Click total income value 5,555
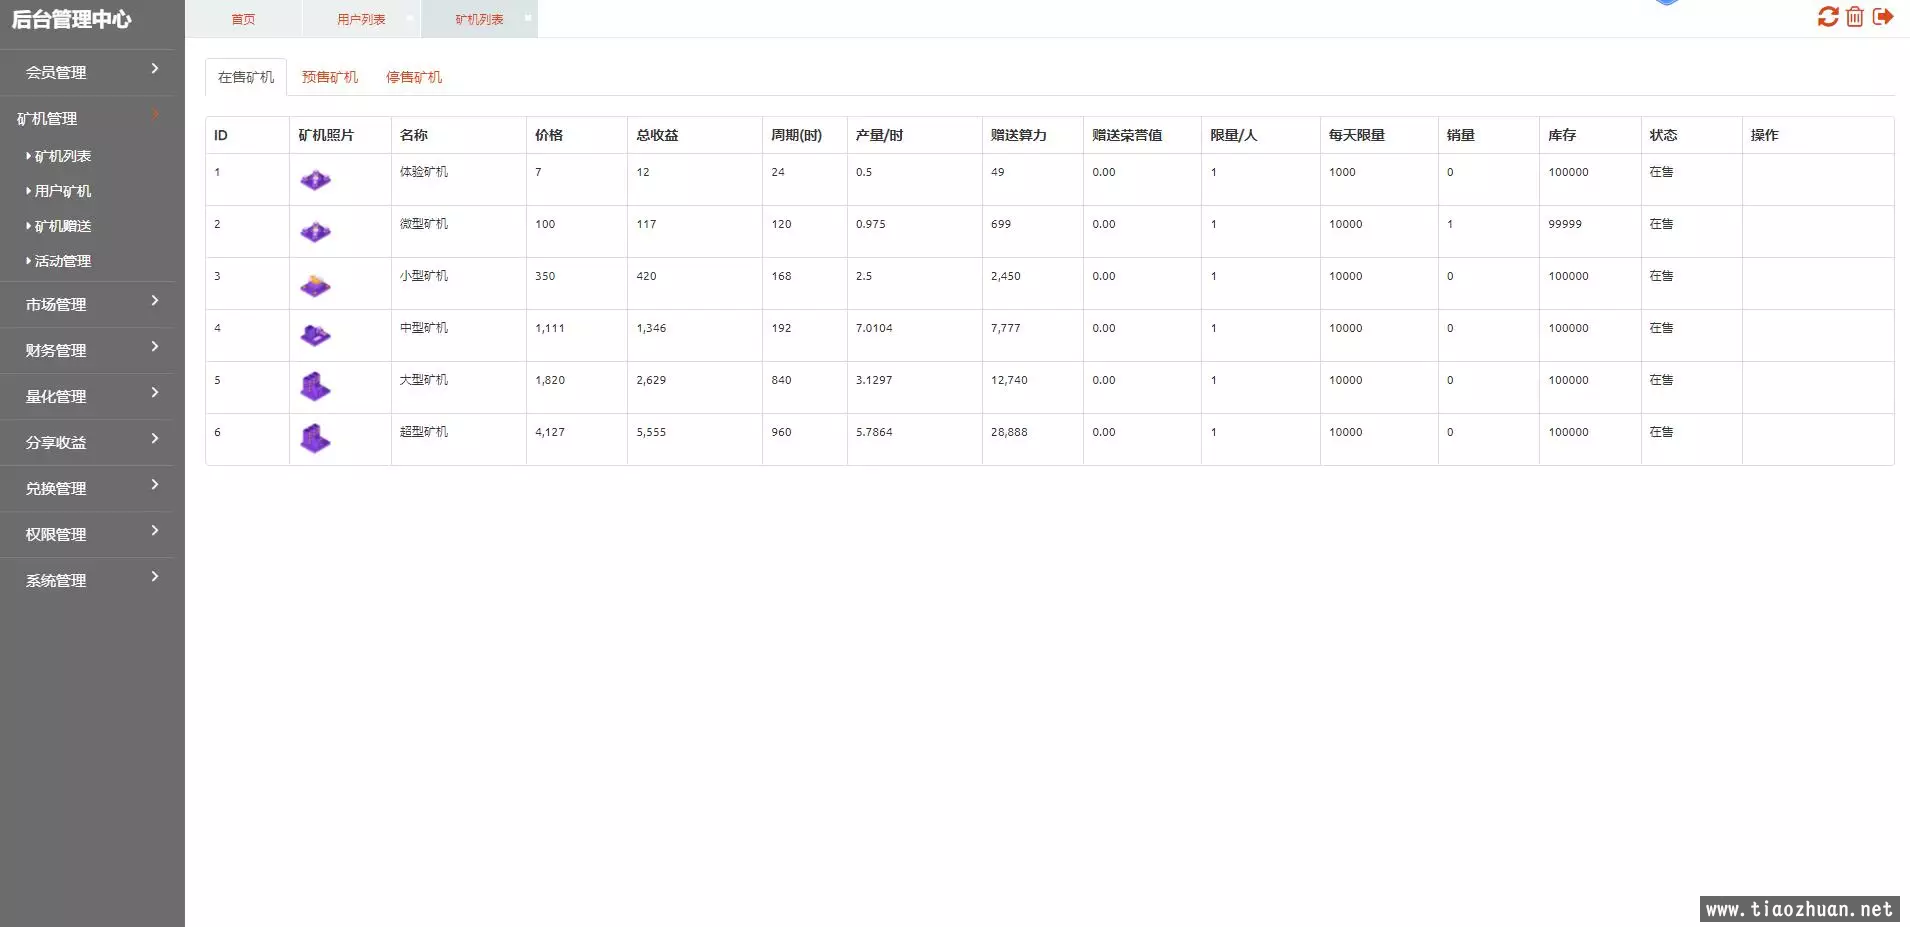The image size is (1910, 927). coord(651,432)
